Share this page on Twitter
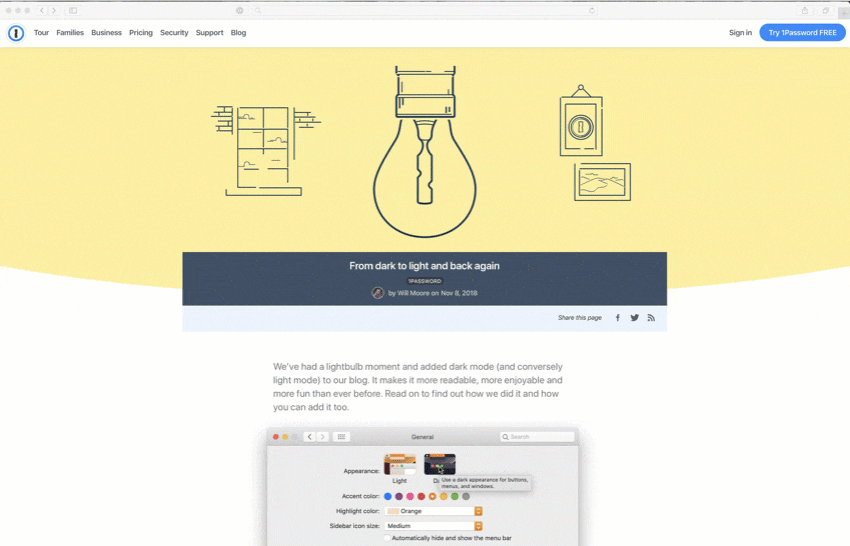The width and height of the screenshot is (850, 546). tap(634, 318)
